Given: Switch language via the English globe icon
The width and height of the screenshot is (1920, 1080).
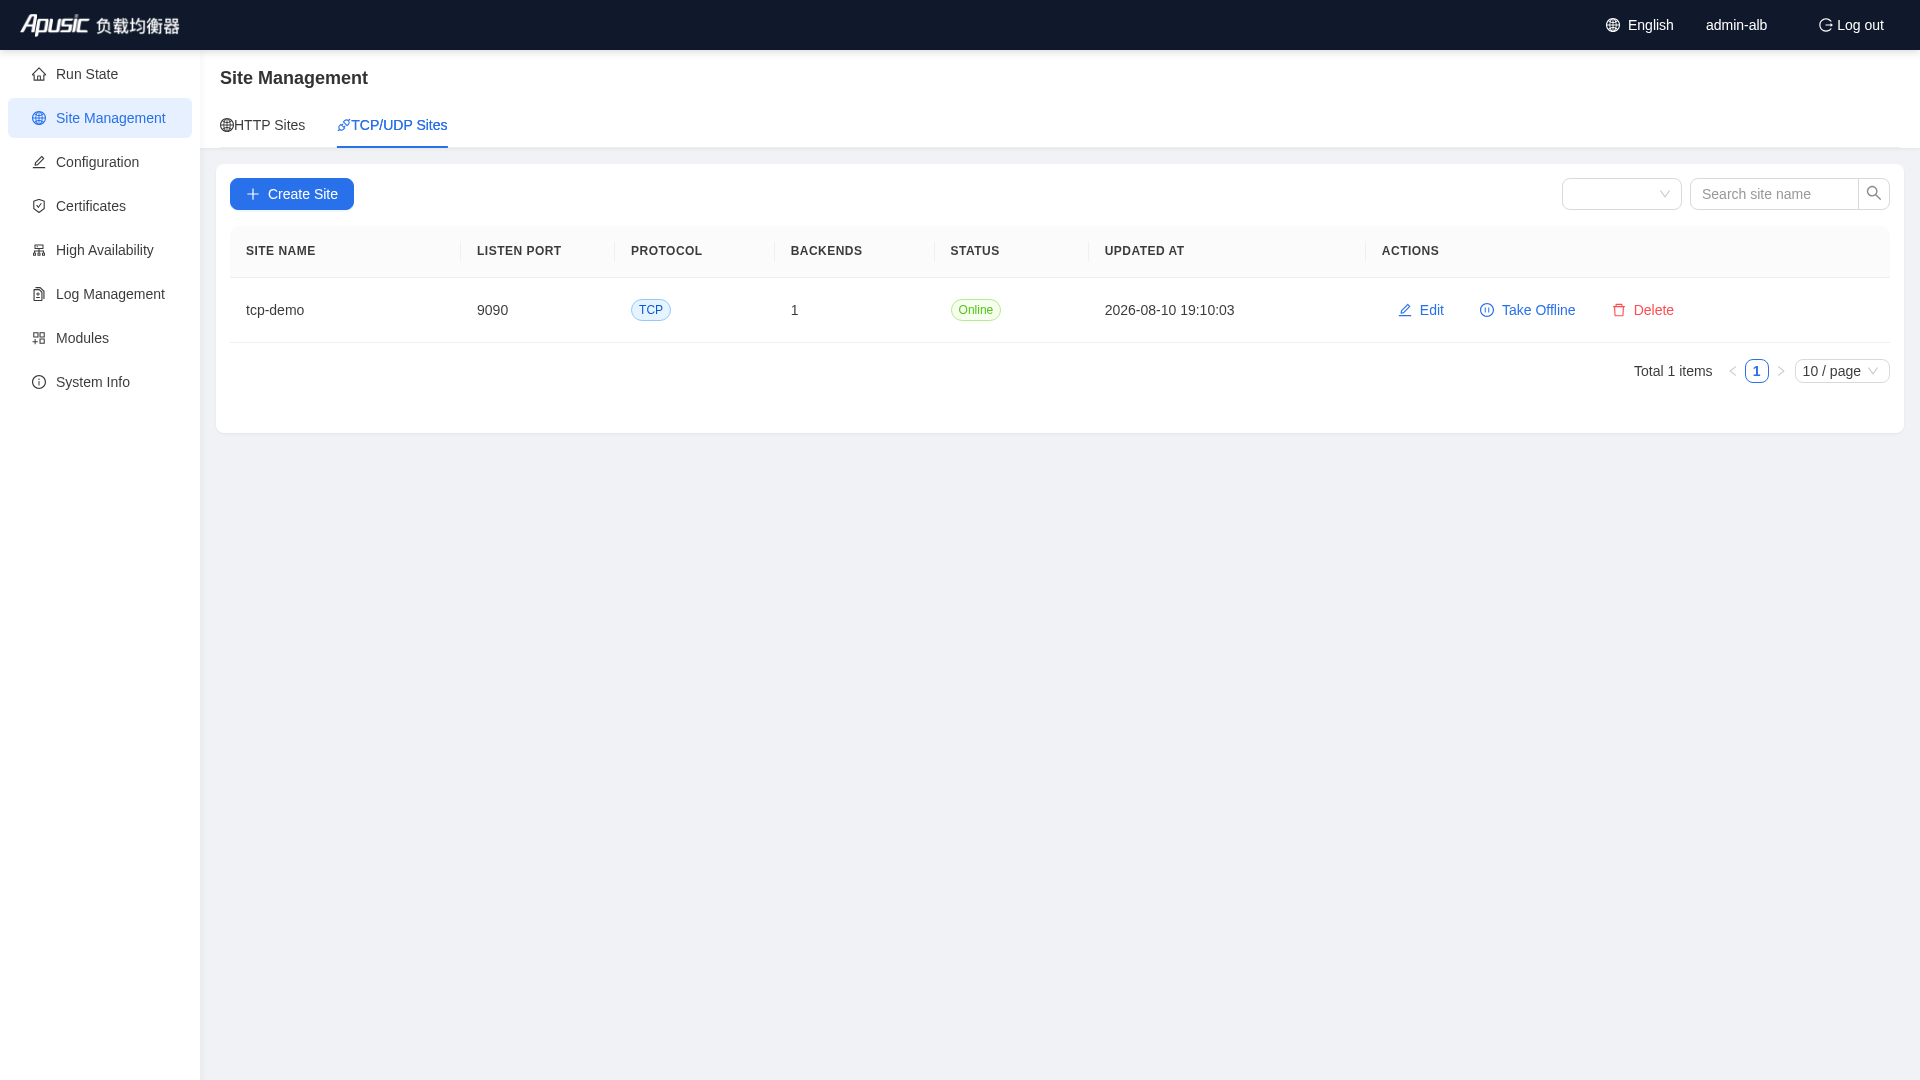Looking at the screenshot, I should pyautogui.click(x=1613, y=25).
